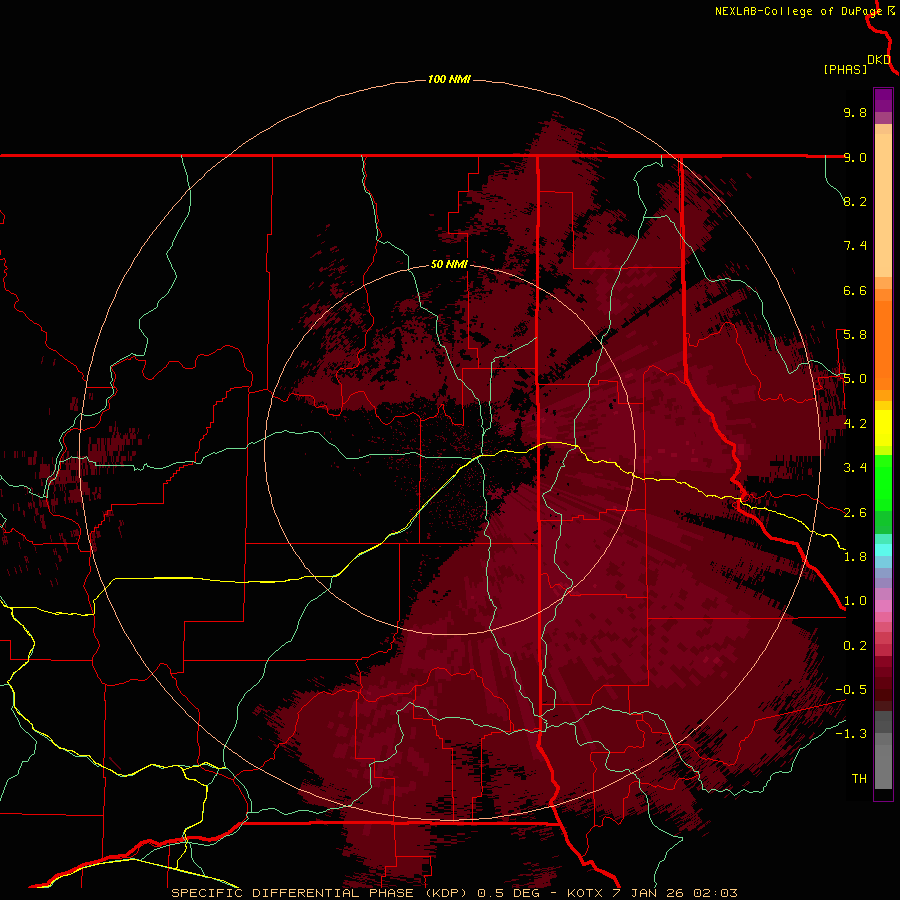This screenshot has height=900, width=900.
Task: Click the 3.4 value on the color scale
Action: pos(855,468)
